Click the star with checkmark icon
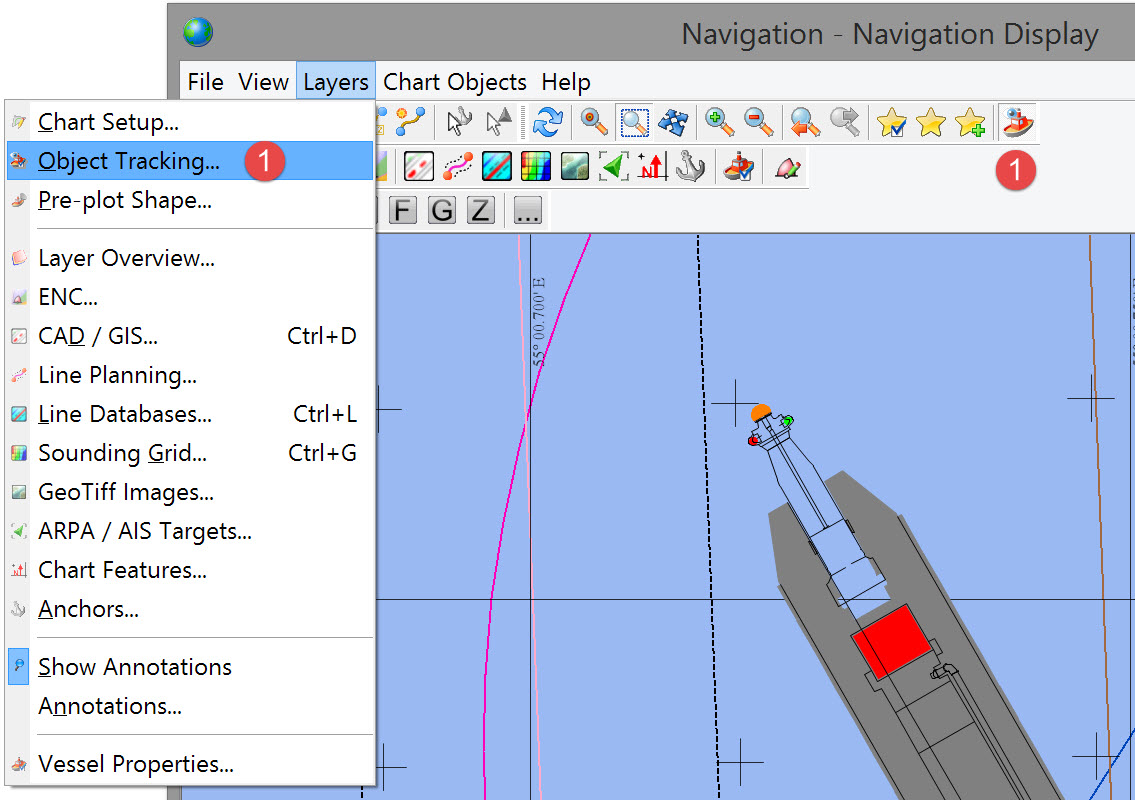 (x=891, y=122)
